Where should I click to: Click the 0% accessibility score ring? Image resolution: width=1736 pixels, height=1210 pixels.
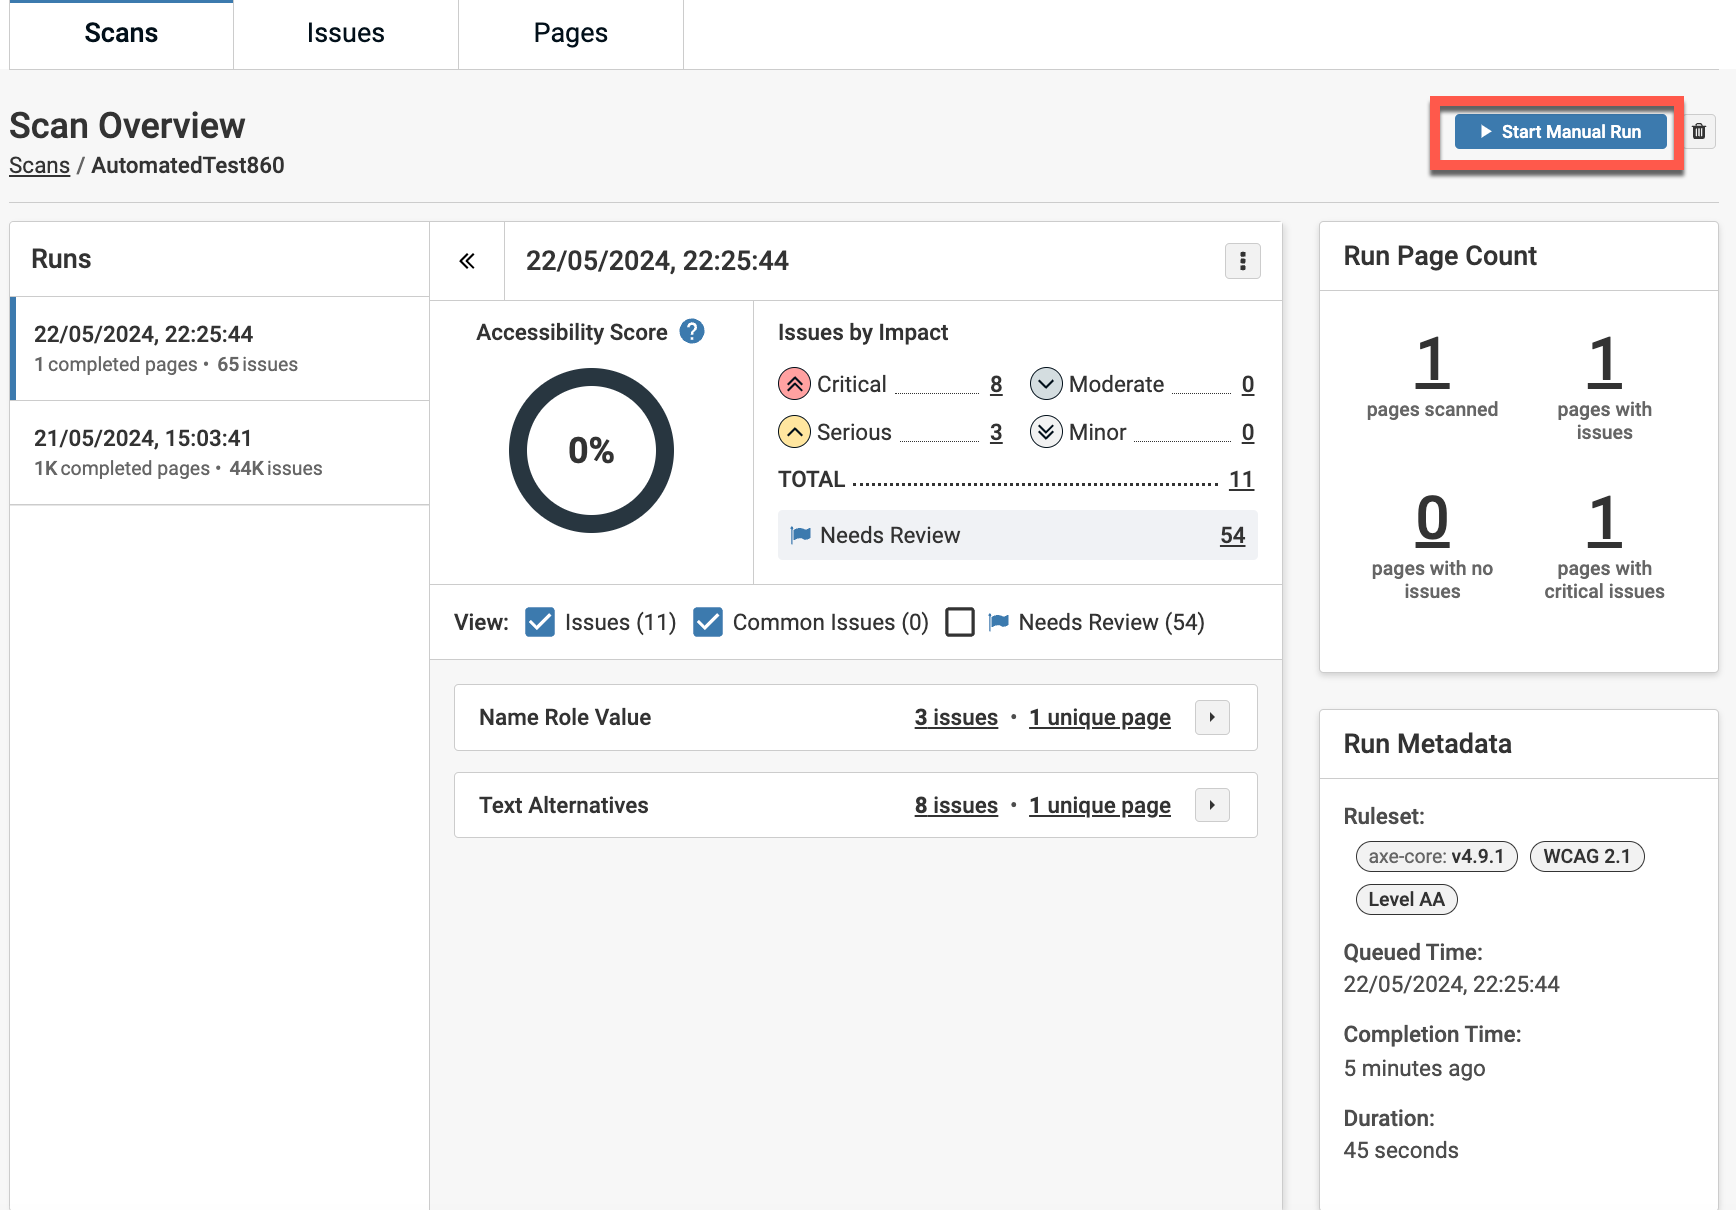(x=591, y=451)
